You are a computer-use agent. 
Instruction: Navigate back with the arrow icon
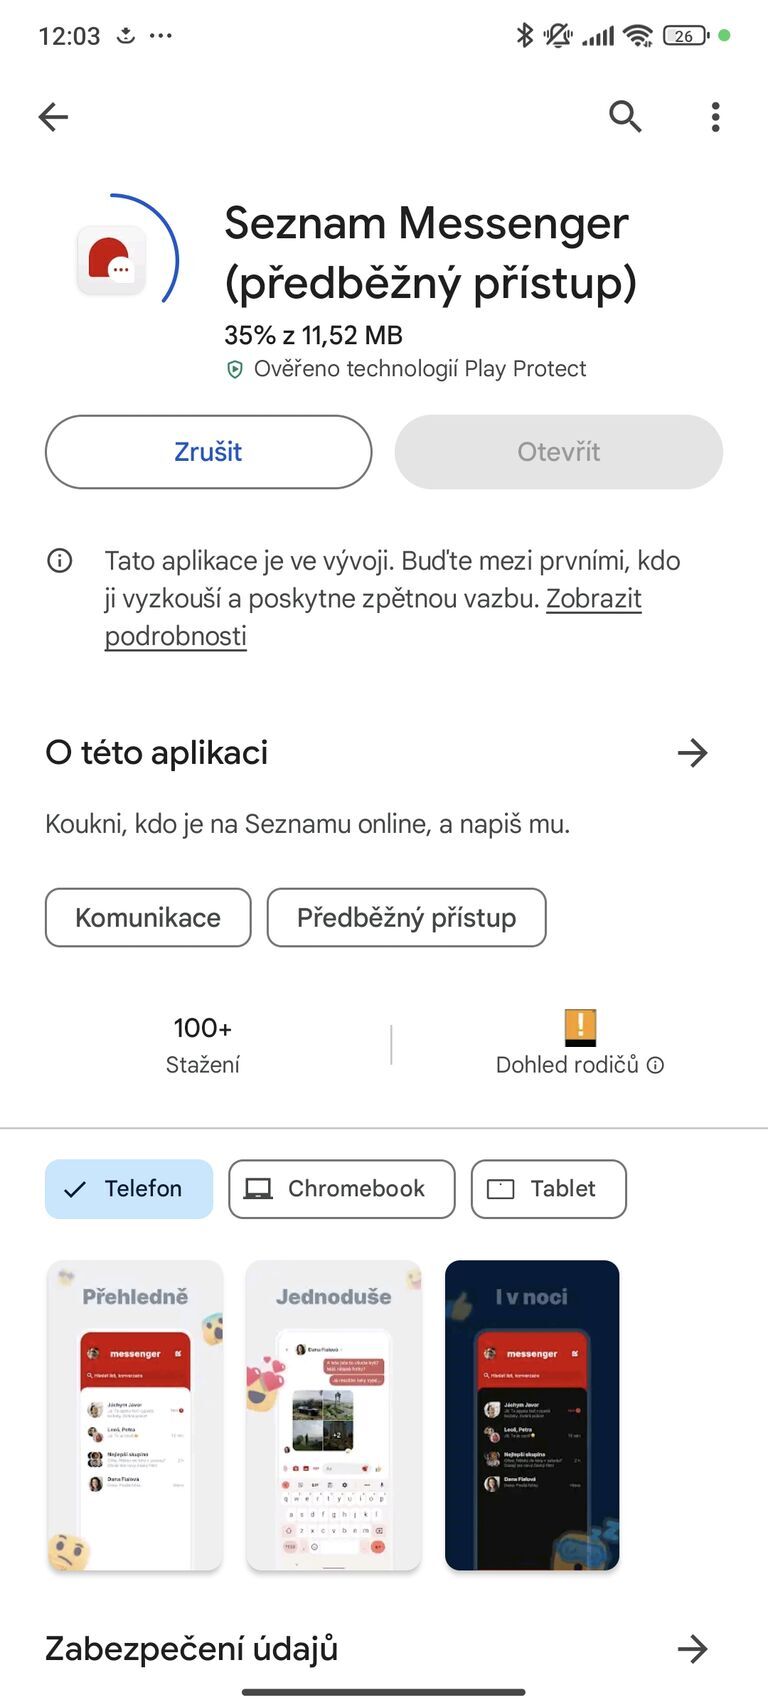(53, 116)
